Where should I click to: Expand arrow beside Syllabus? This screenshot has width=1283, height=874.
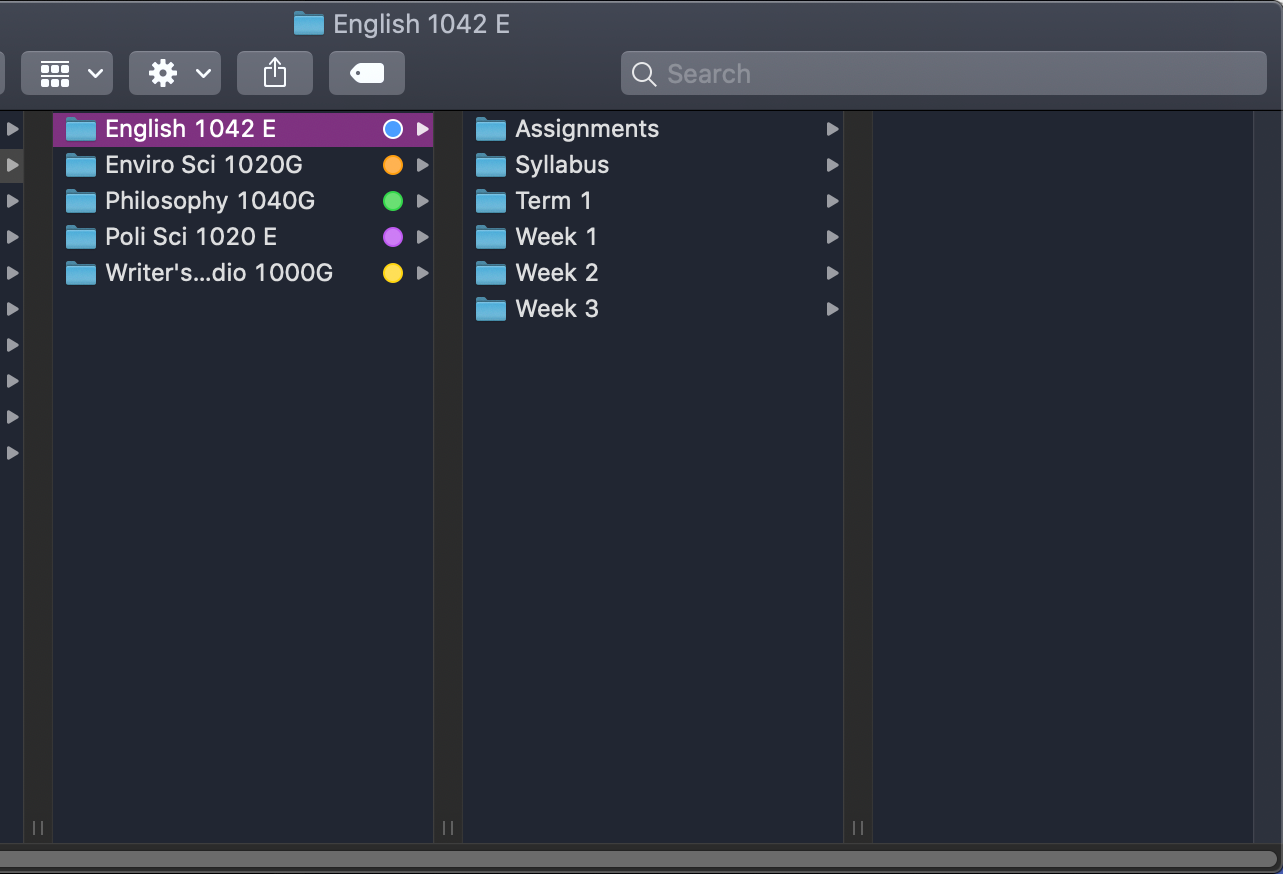click(832, 165)
